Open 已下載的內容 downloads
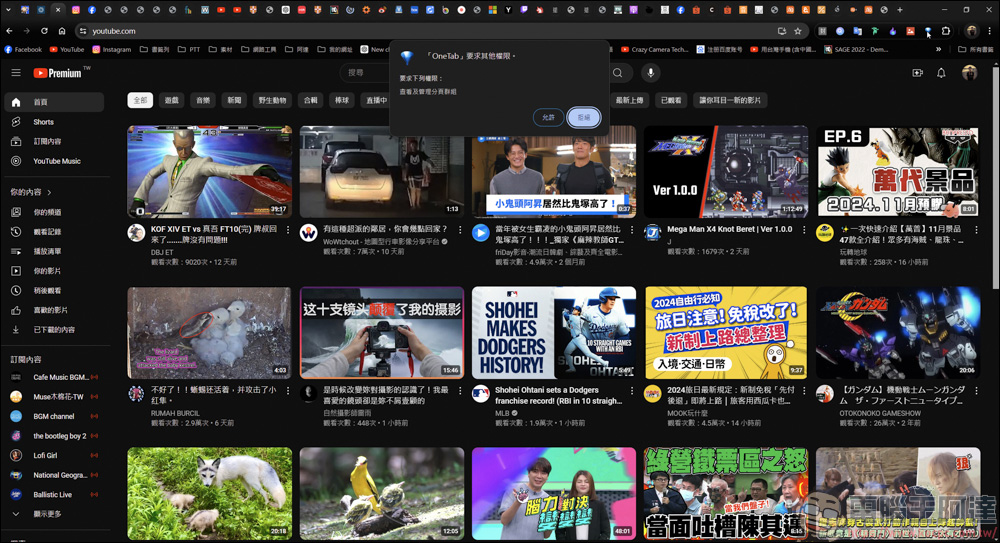1000x543 pixels. tap(54, 330)
